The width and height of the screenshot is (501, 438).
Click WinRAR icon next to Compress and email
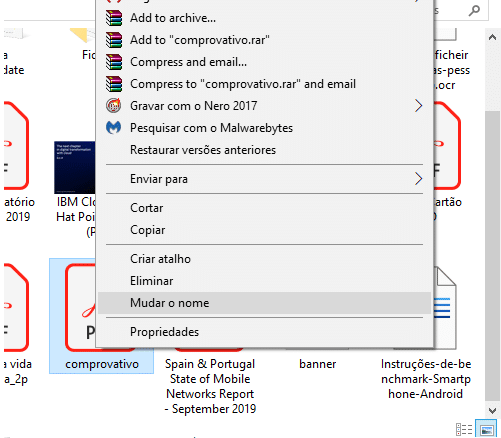(x=114, y=62)
